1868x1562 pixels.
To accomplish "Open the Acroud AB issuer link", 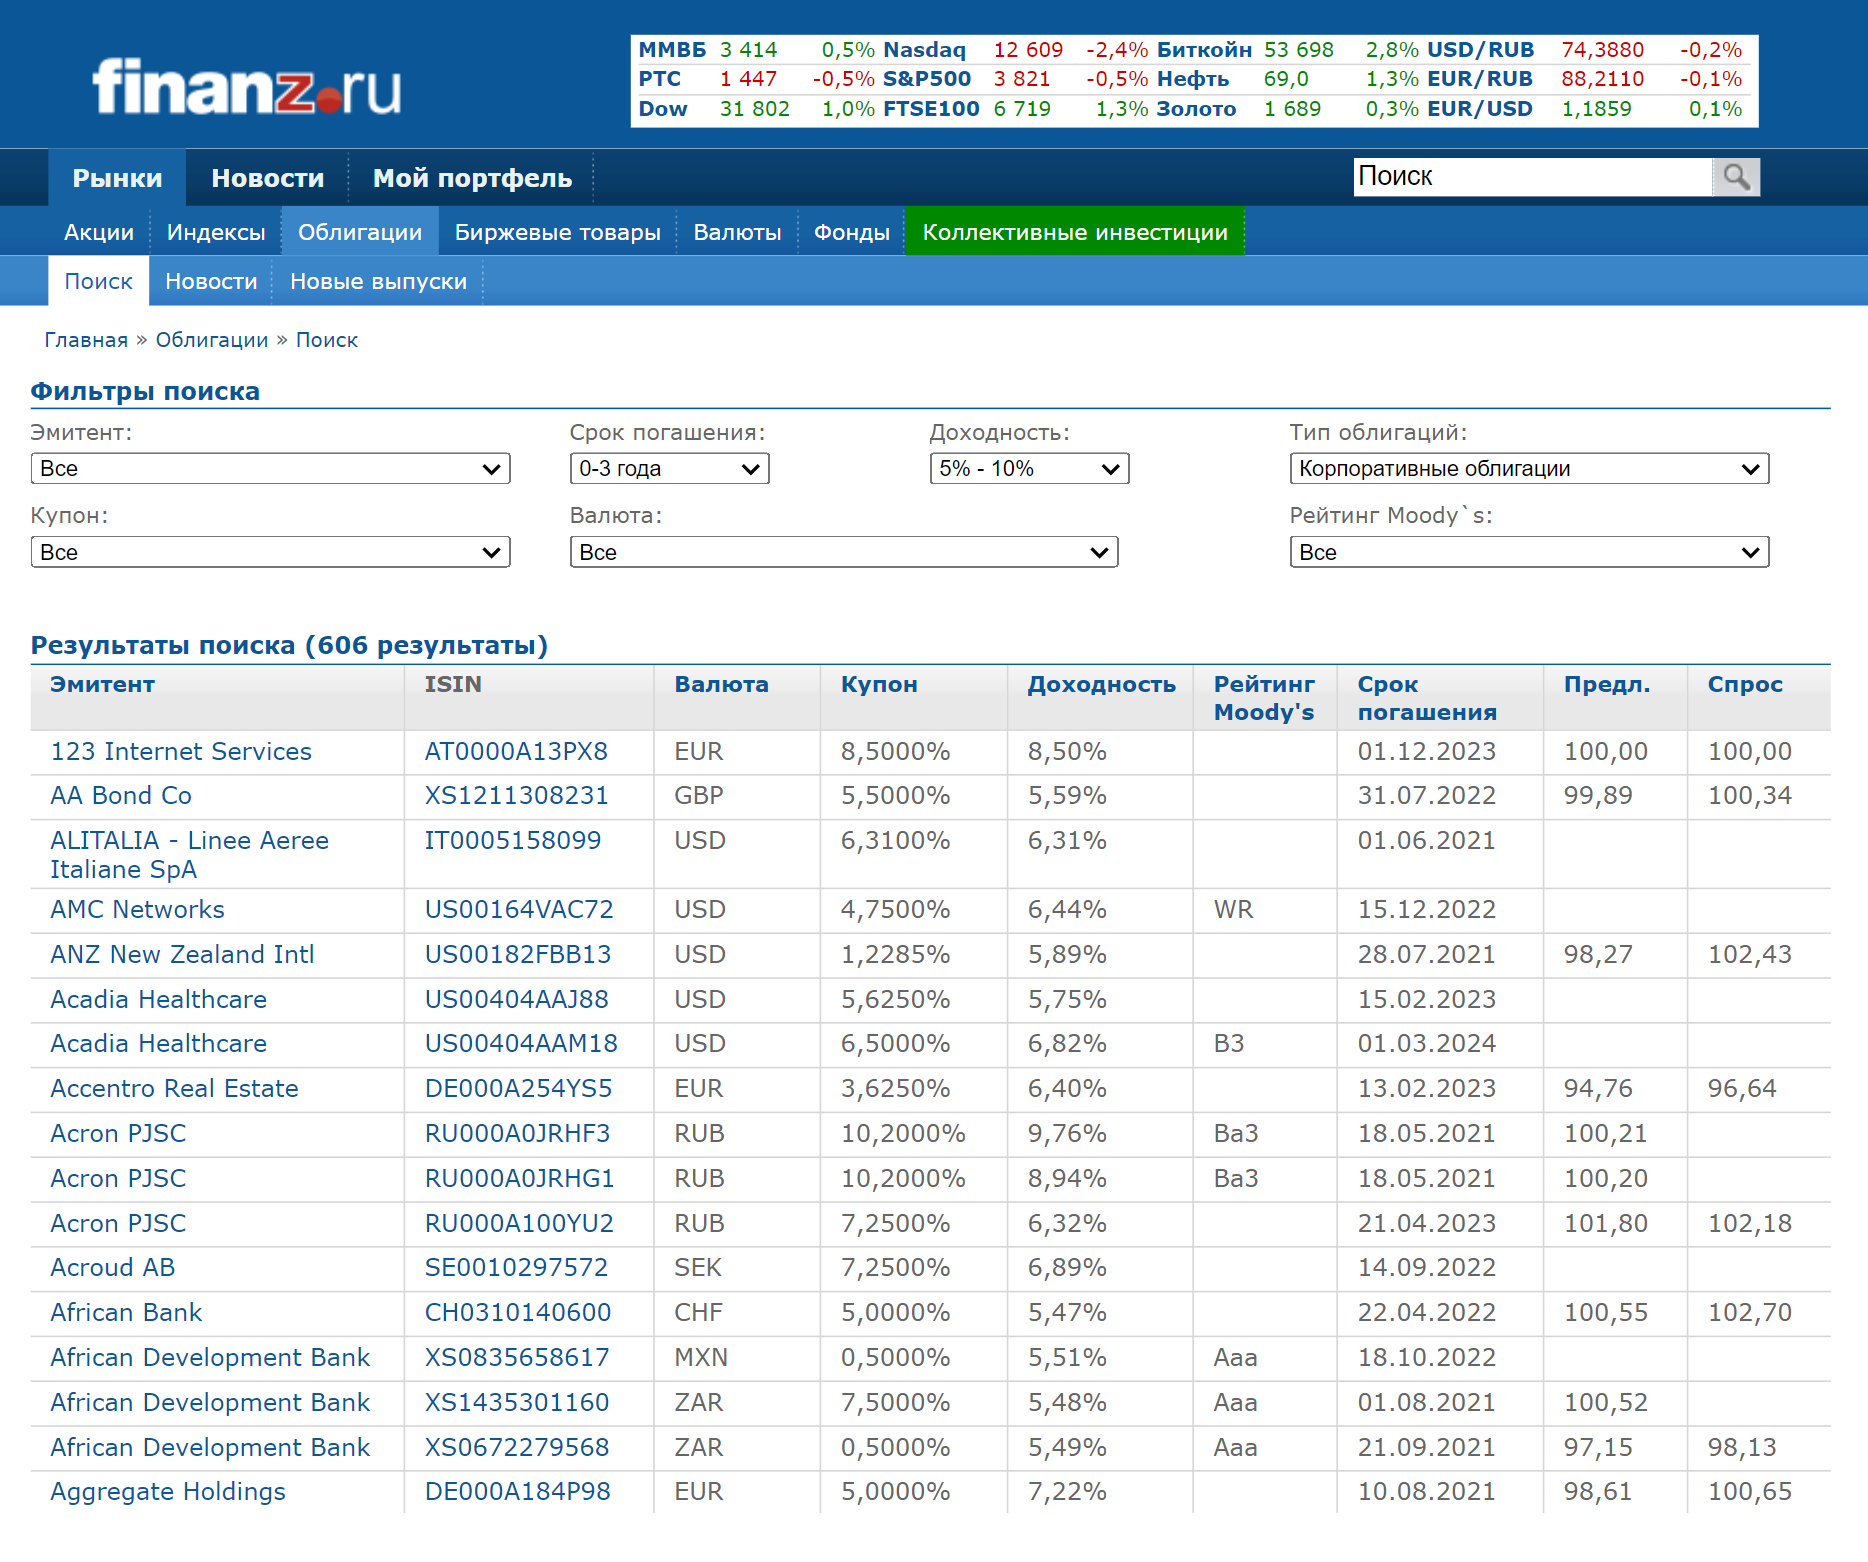I will click(112, 1267).
